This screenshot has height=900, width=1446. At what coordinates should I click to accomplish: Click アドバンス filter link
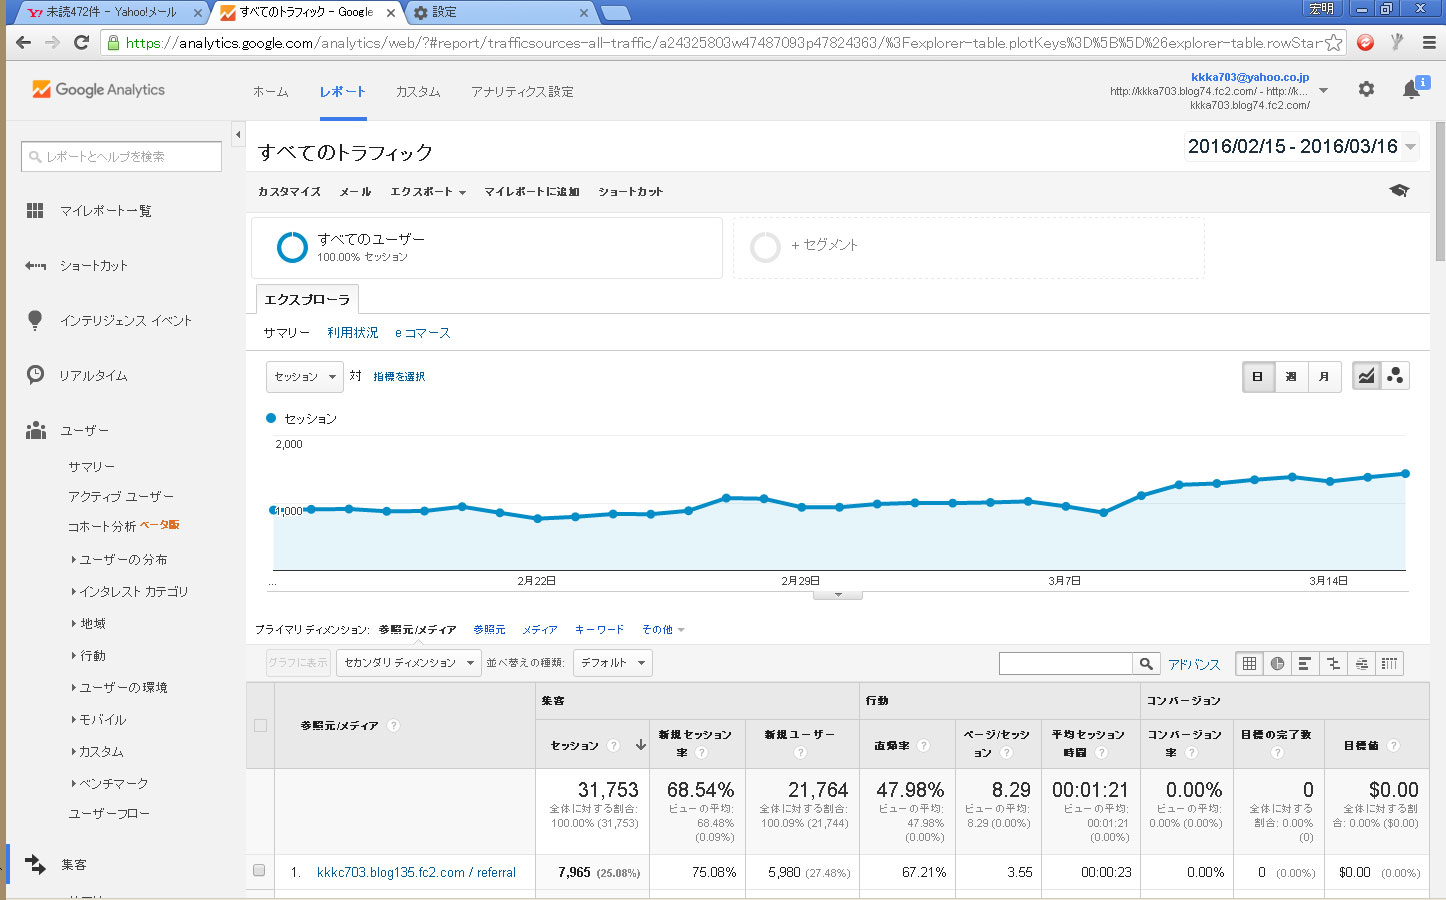point(1194,664)
